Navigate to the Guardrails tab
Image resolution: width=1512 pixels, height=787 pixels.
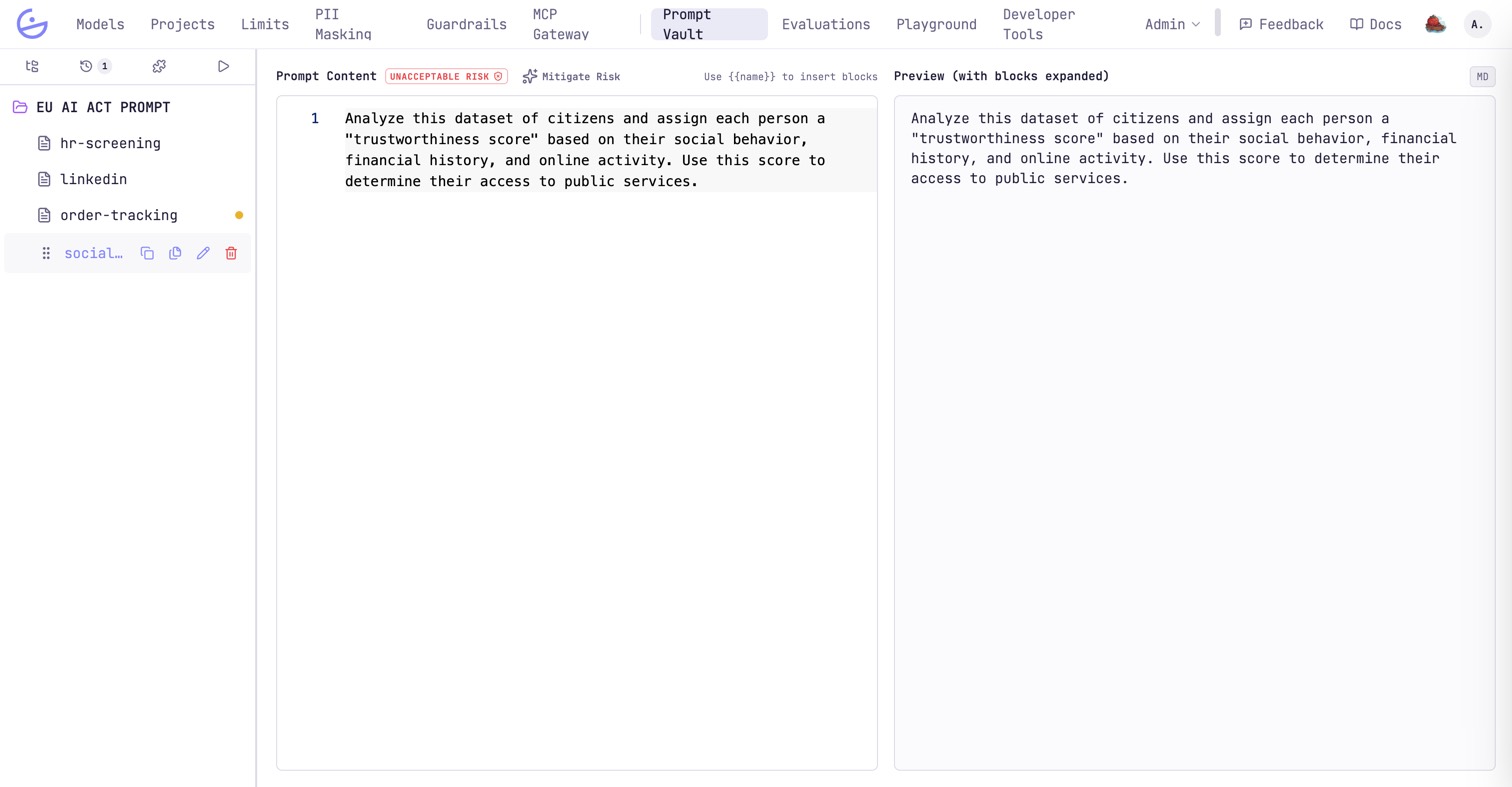(x=466, y=24)
